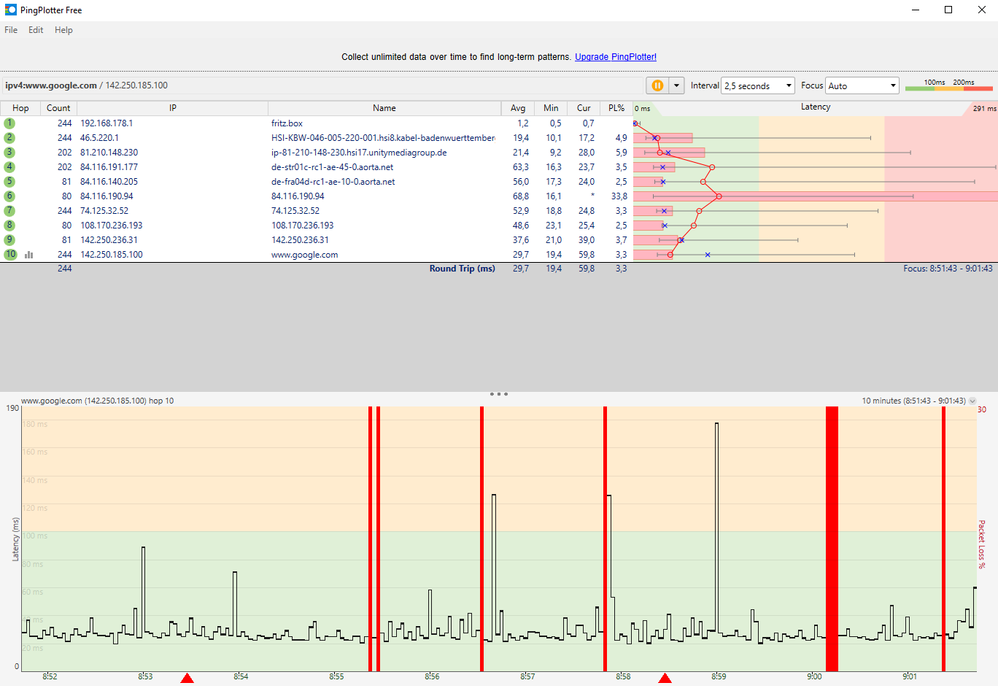Click the three-dot splitter handle above graph
Screen dimensions: 998x686
[499, 394]
